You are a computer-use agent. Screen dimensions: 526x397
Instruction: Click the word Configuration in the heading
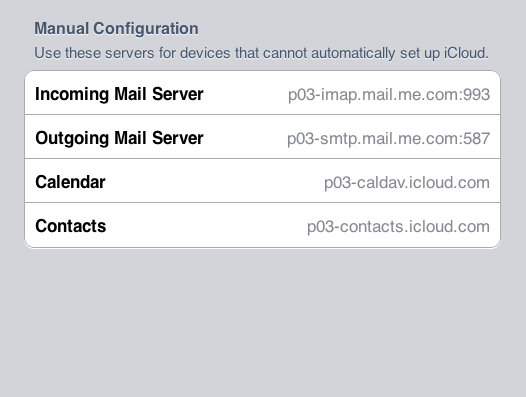point(146,29)
